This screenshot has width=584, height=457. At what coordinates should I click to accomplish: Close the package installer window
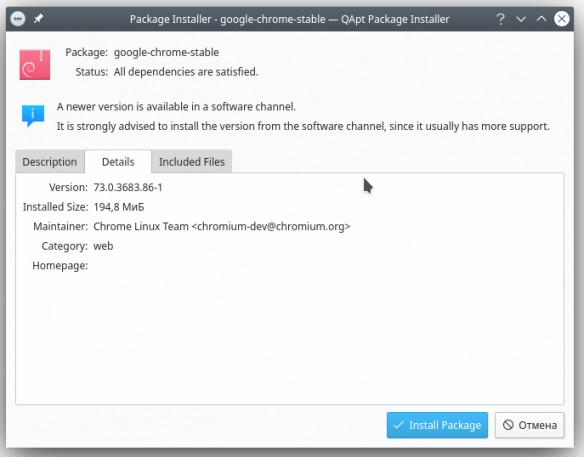point(562,19)
